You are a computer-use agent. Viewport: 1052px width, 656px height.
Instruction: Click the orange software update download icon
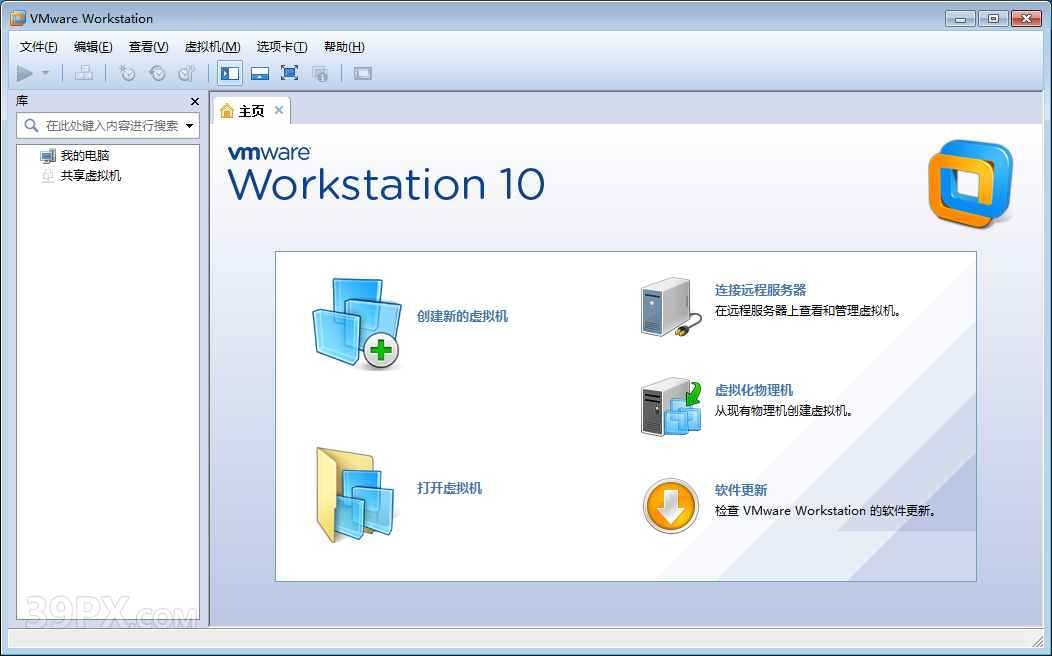(x=671, y=506)
